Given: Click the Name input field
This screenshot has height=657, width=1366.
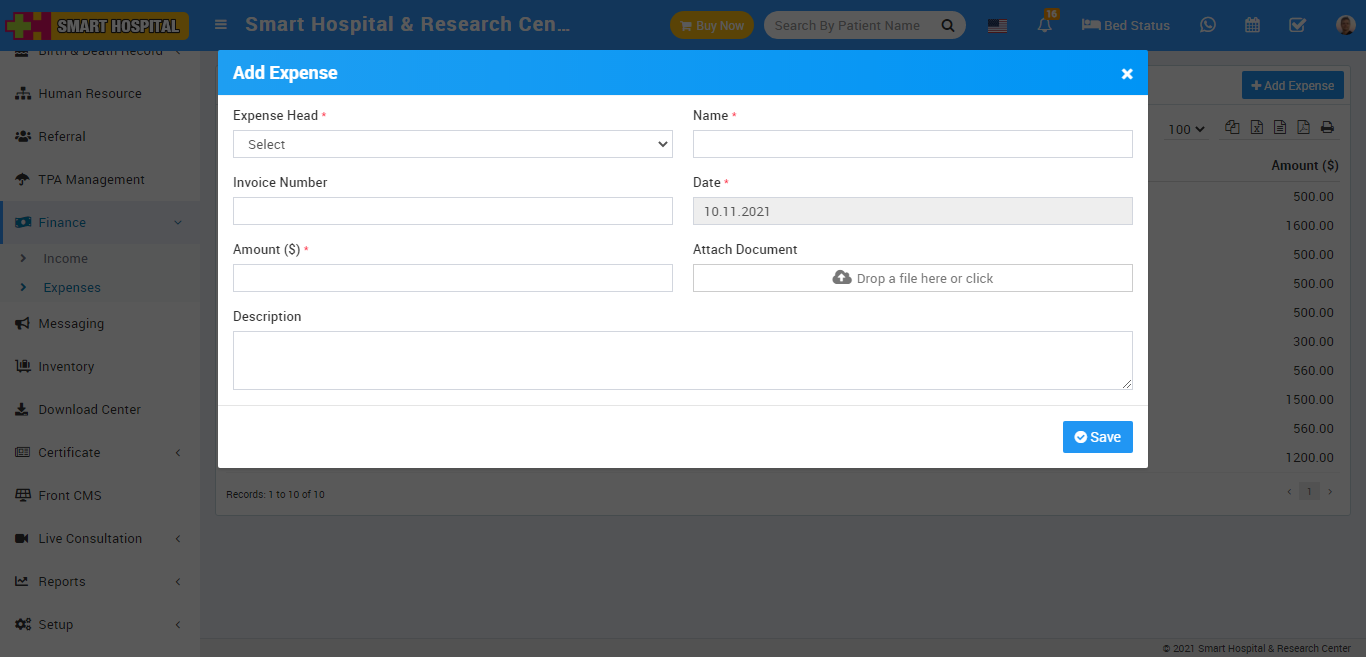Looking at the screenshot, I should pos(912,144).
